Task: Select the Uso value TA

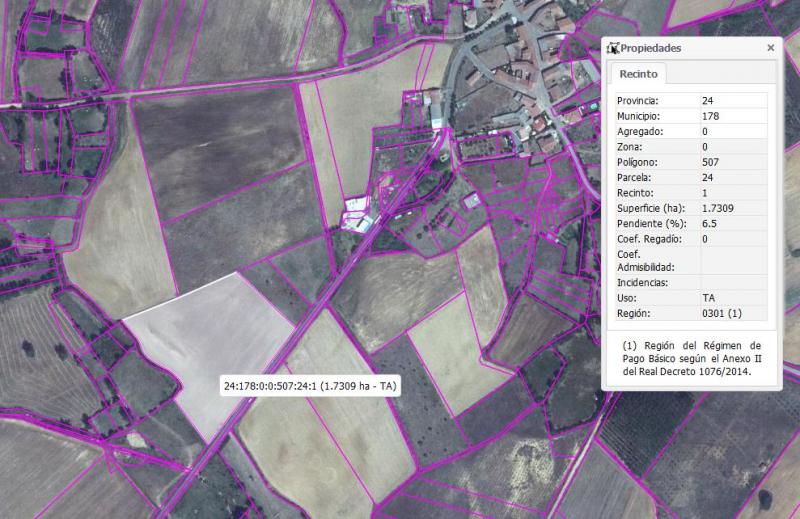Action: pos(708,299)
